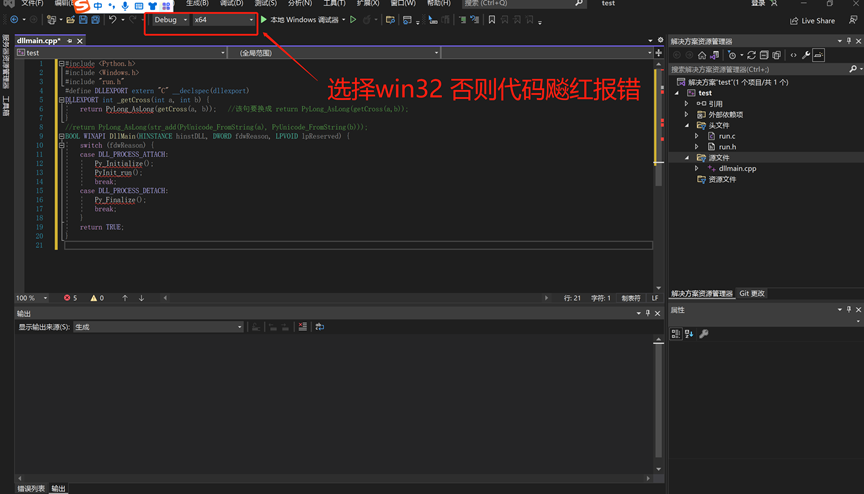Go to next issue with the down arrow
This screenshot has height=494, width=864.
click(x=142, y=298)
